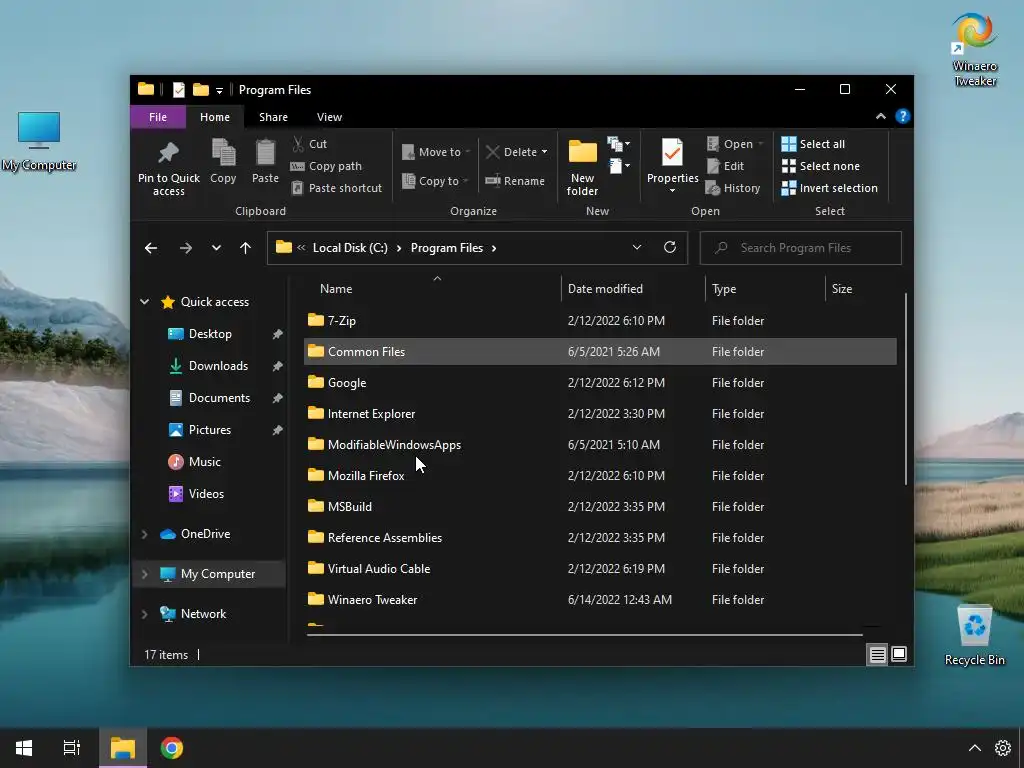Click Pin to Quick access icon
This screenshot has width=1024, height=768.
click(x=168, y=153)
